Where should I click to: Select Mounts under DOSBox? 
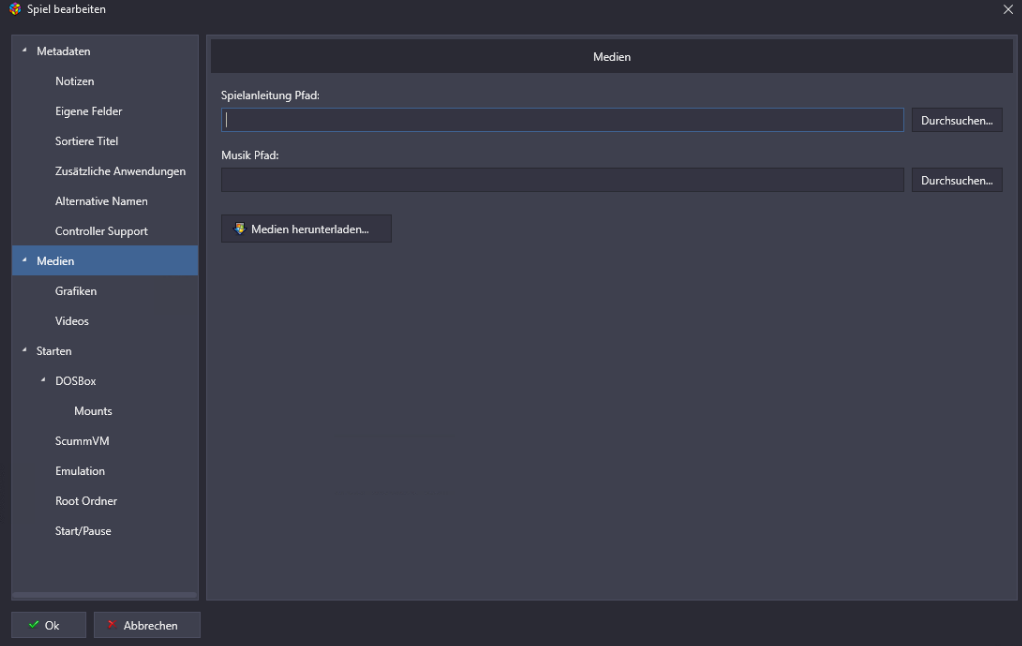(93, 411)
